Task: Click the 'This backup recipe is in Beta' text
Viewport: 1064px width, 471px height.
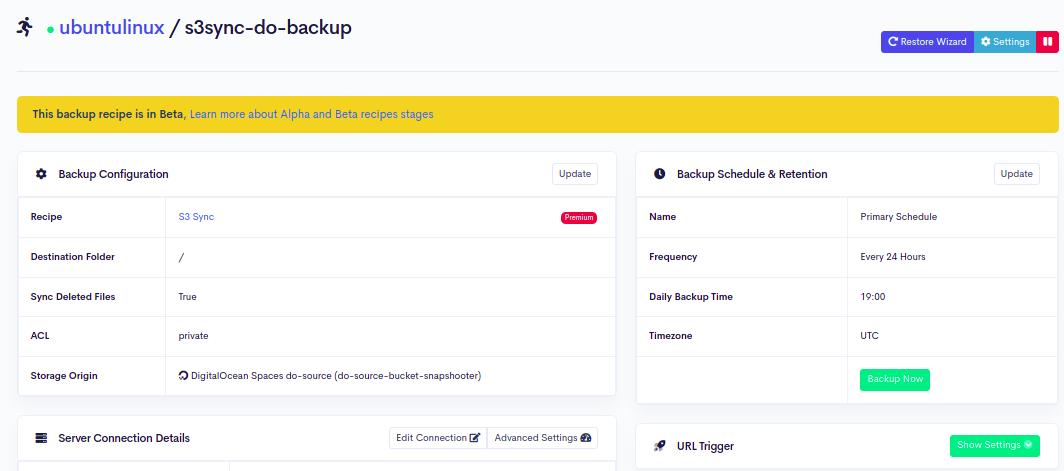Action: (x=109, y=114)
